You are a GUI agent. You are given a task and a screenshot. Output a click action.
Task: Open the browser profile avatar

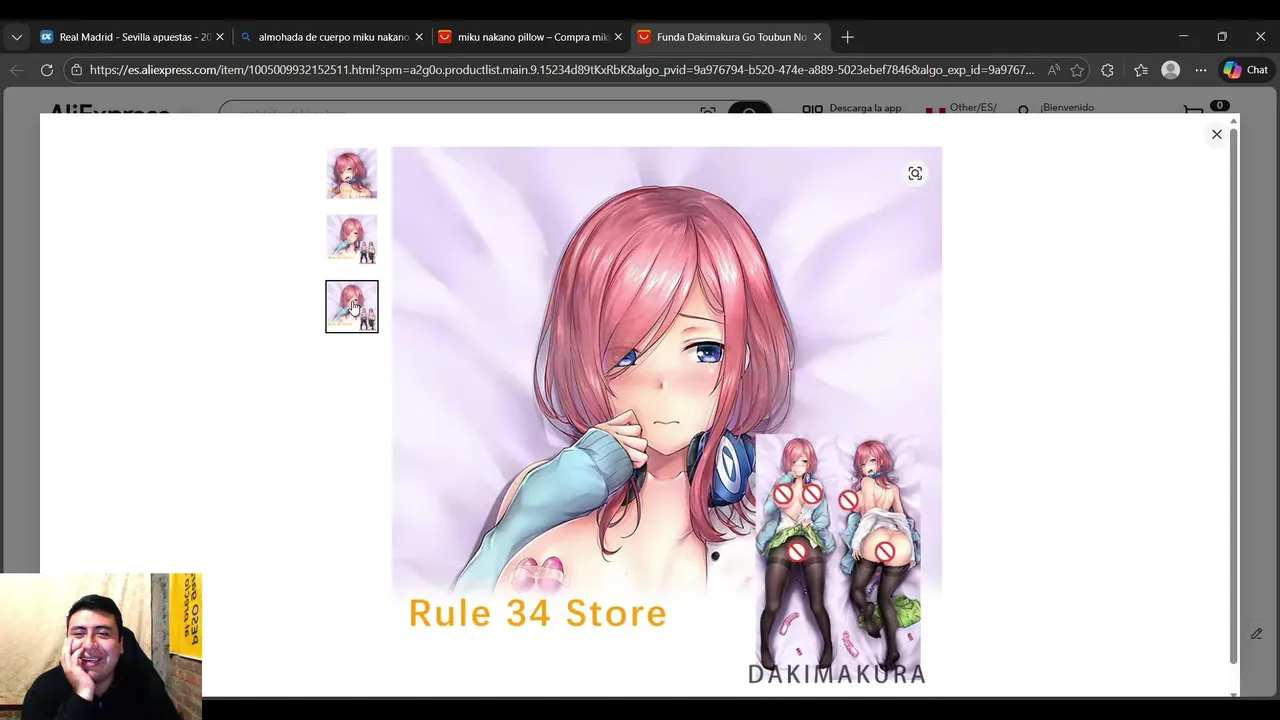click(1171, 70)
